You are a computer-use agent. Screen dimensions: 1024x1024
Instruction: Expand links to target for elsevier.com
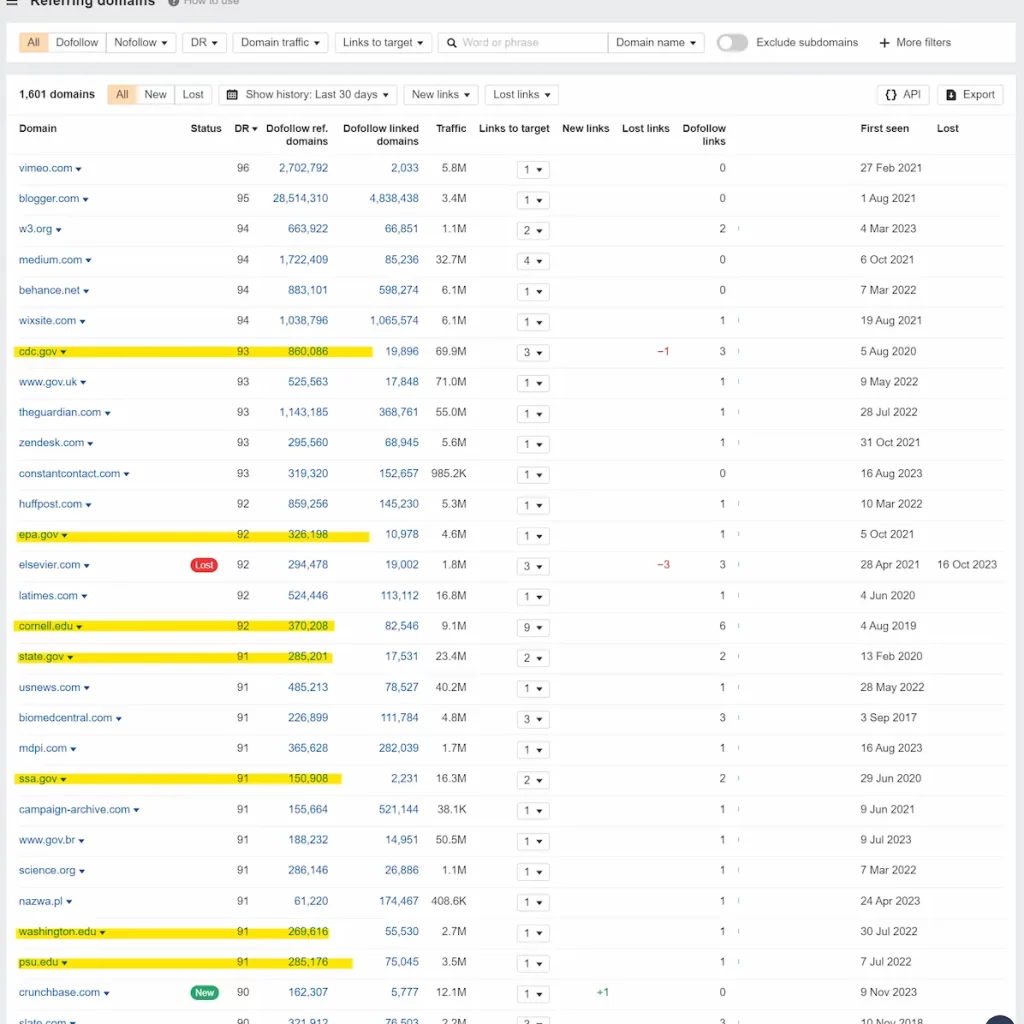(x=533, y=566)
